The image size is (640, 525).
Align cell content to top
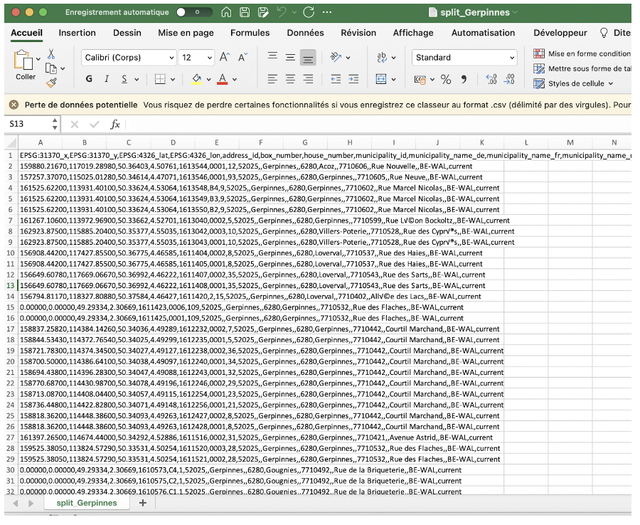(x=272, y=57)
